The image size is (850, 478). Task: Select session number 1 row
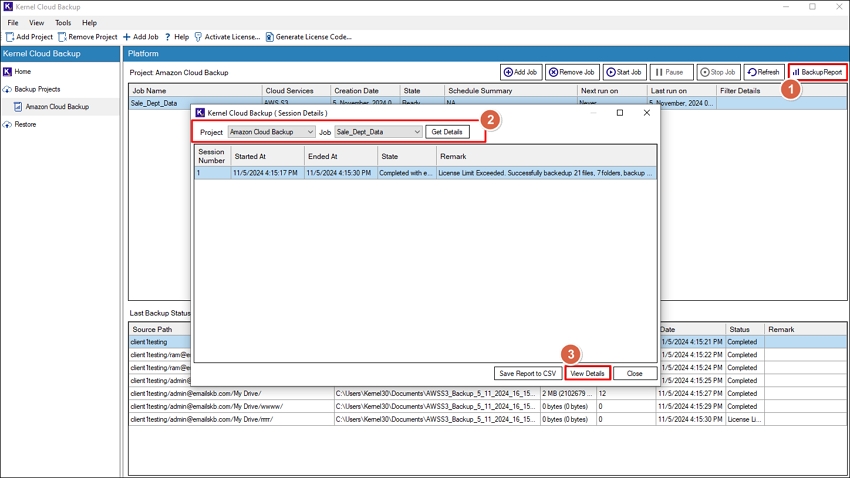[426, 173]
